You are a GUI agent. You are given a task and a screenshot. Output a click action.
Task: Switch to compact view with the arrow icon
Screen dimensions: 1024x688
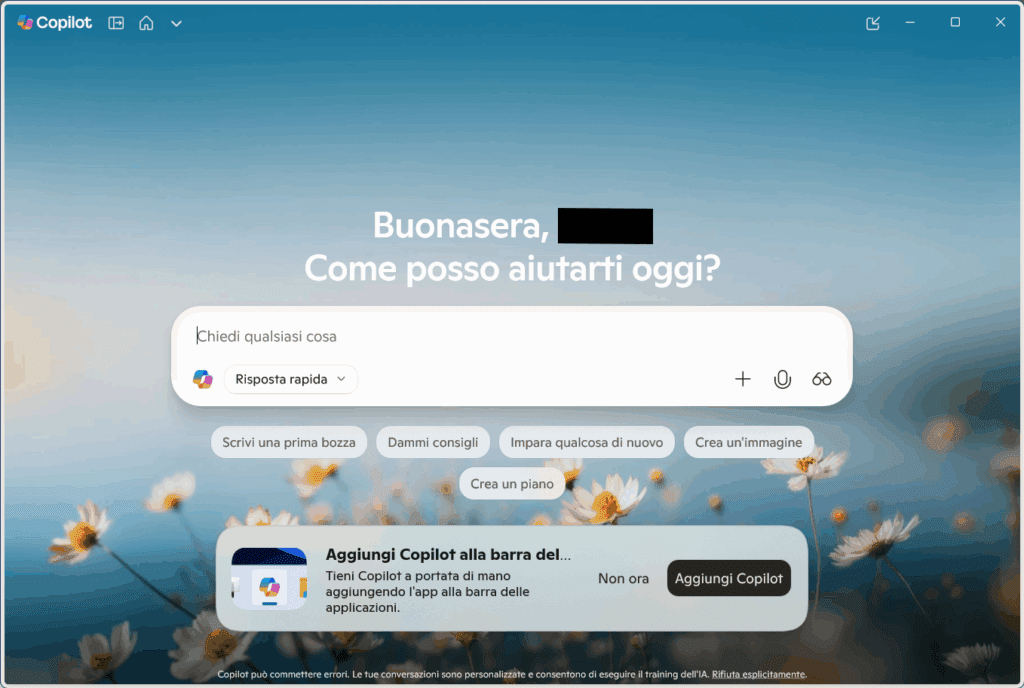[872, 23]
